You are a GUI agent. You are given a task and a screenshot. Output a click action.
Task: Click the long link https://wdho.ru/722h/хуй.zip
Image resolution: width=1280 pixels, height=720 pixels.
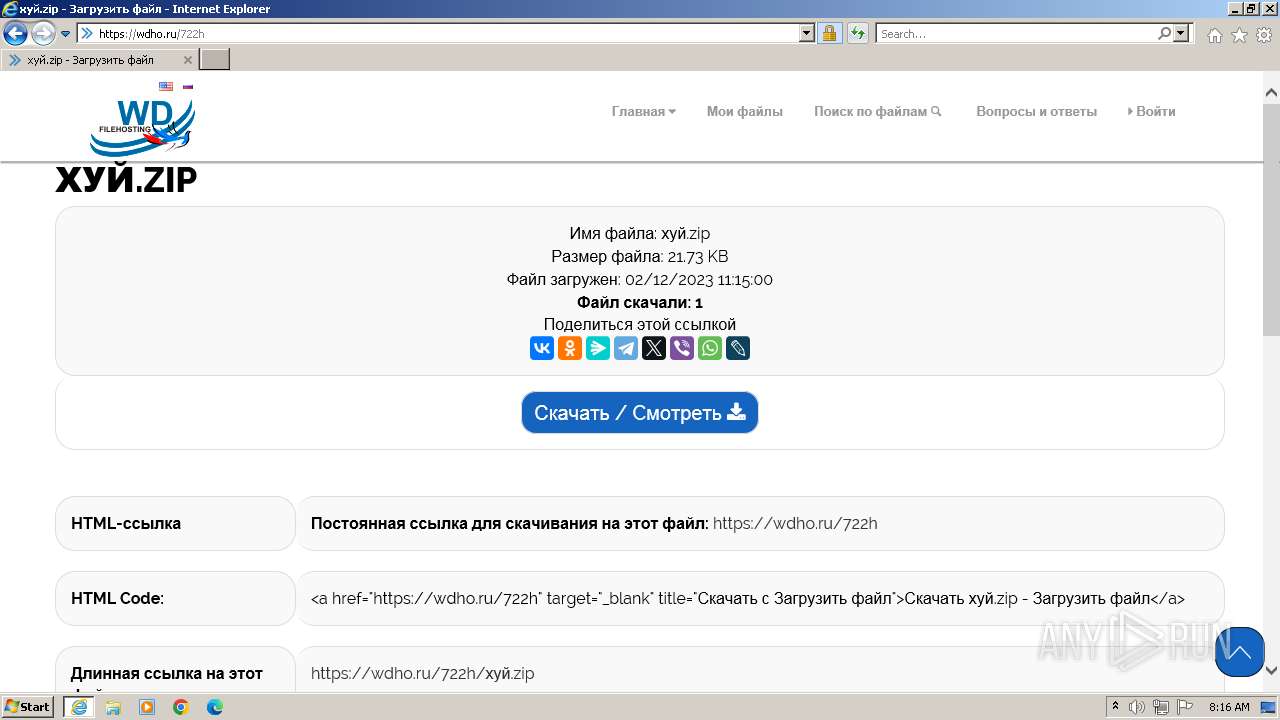pyautogui.click(x=423, y=673)
